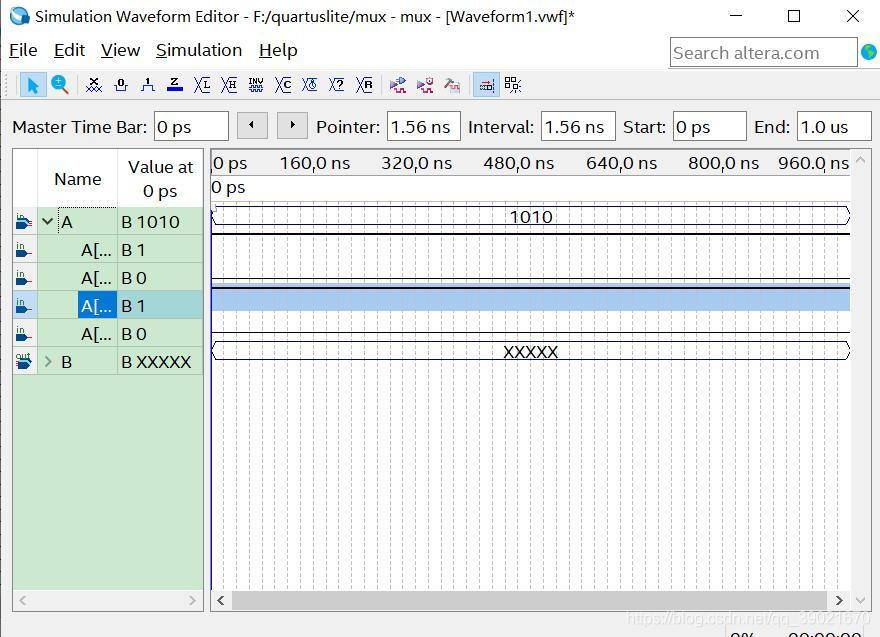
Task: Click the Interval value field
Action: [x=578, y=126]
